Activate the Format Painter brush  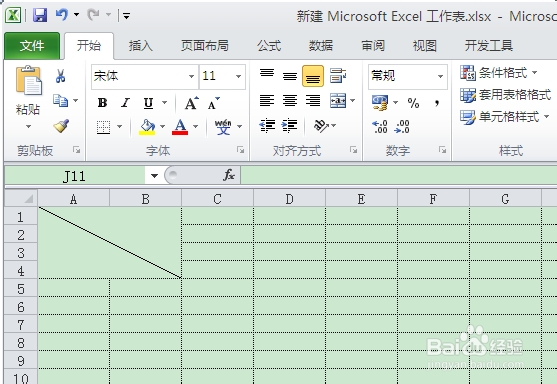point(61,126)
